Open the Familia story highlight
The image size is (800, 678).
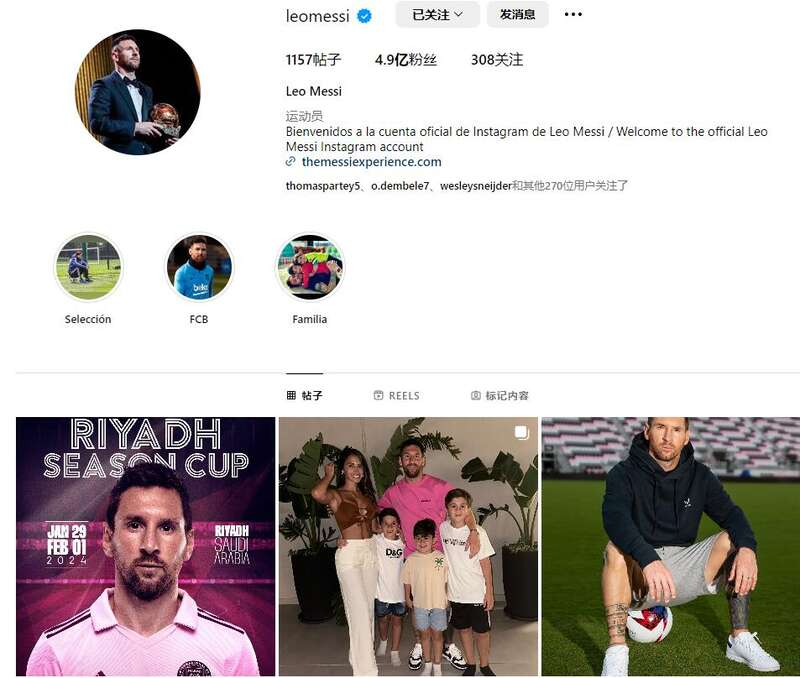(x=310, y=267)
